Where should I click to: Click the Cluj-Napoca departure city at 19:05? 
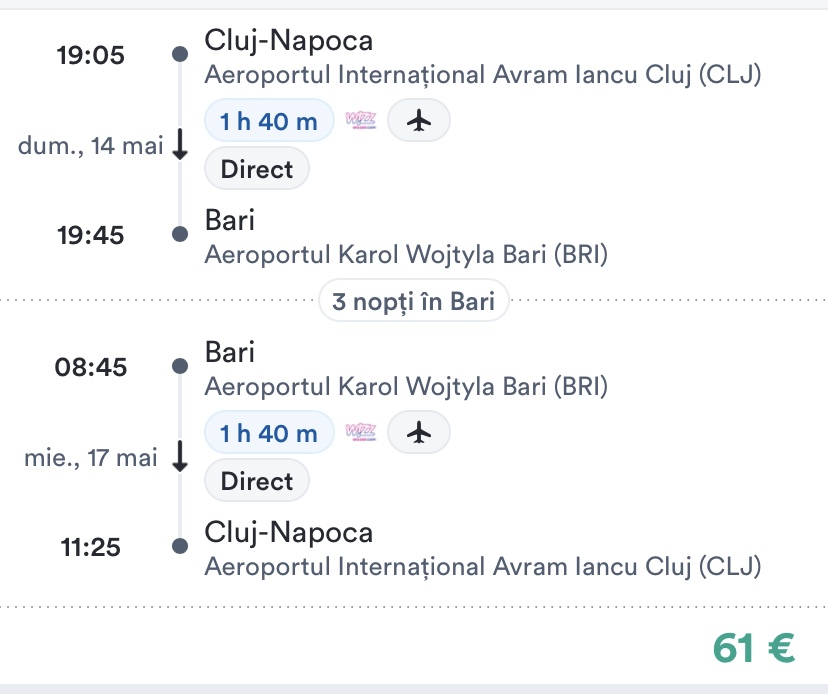pos(288,41)
